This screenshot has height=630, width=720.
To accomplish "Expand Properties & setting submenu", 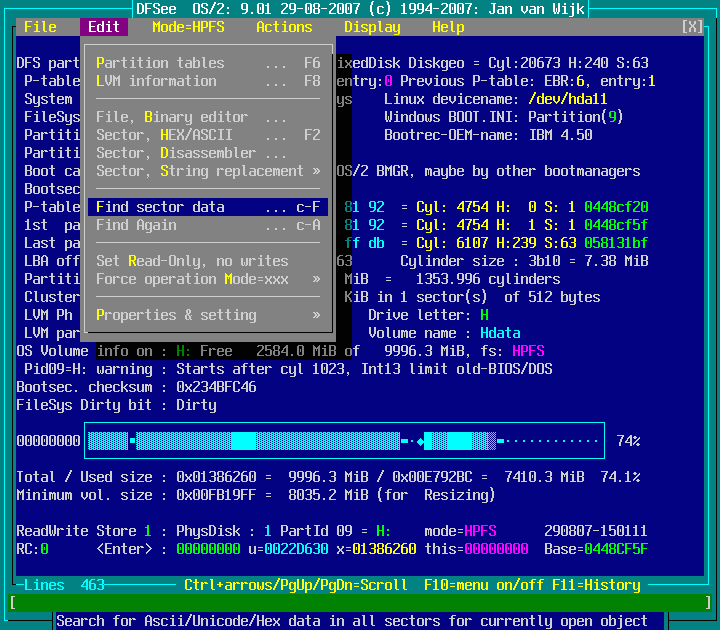I will coord(208,315).
